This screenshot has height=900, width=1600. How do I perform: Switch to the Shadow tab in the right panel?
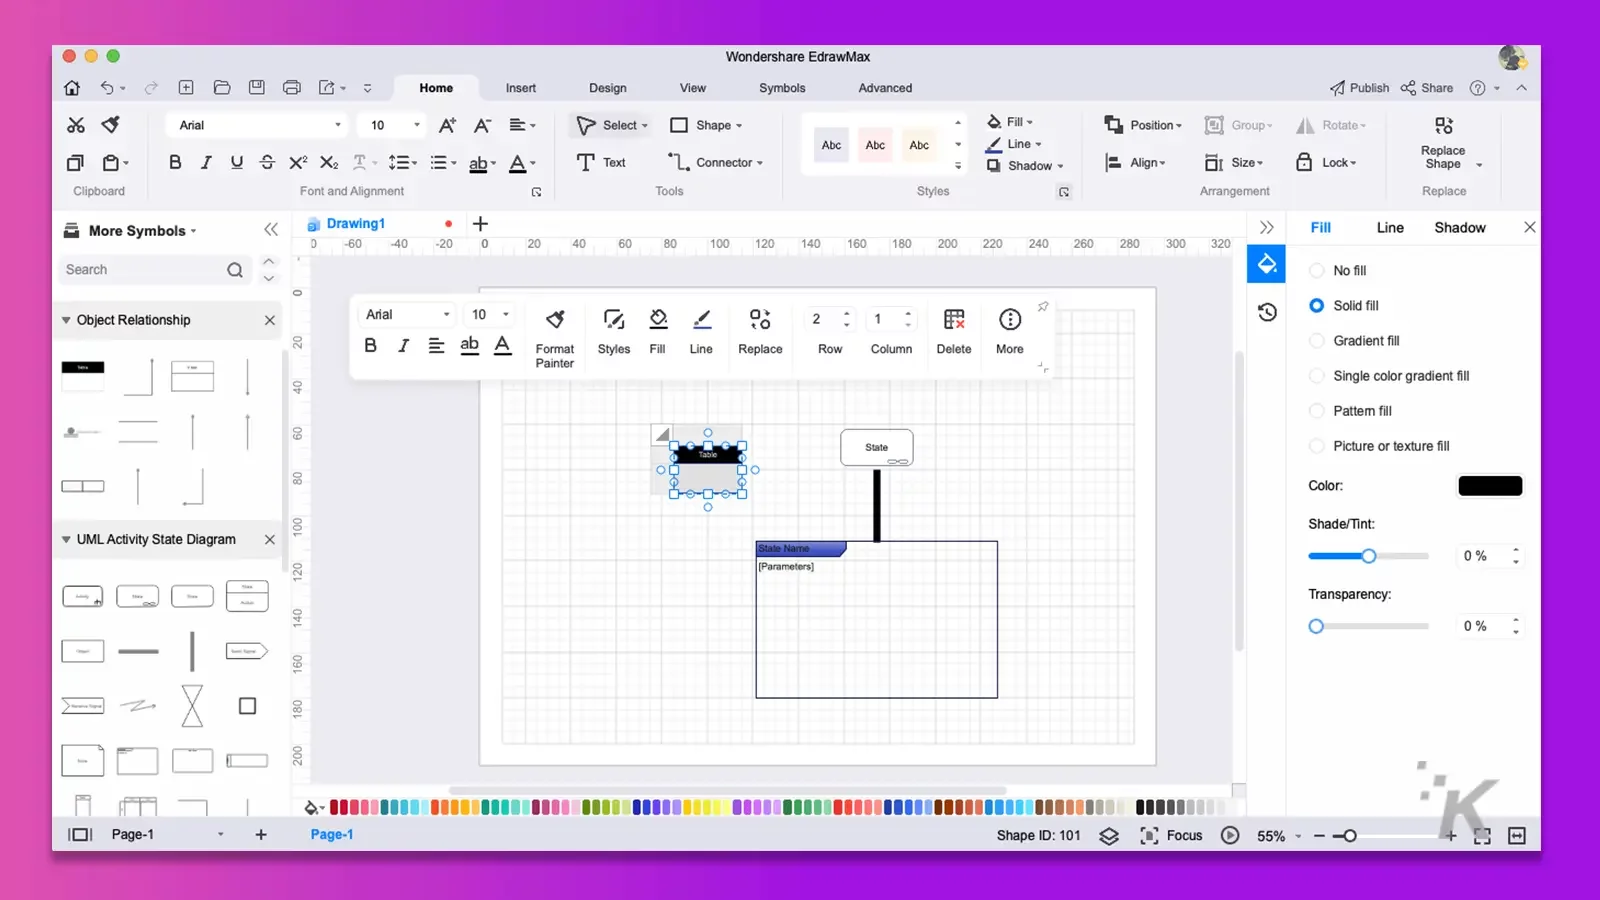[1460, 228]
